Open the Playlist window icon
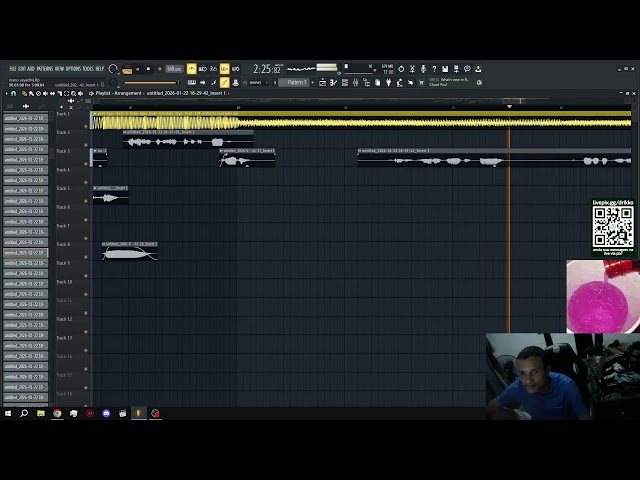The height and width of the screenshot is (480, 640). coord(322,82)
